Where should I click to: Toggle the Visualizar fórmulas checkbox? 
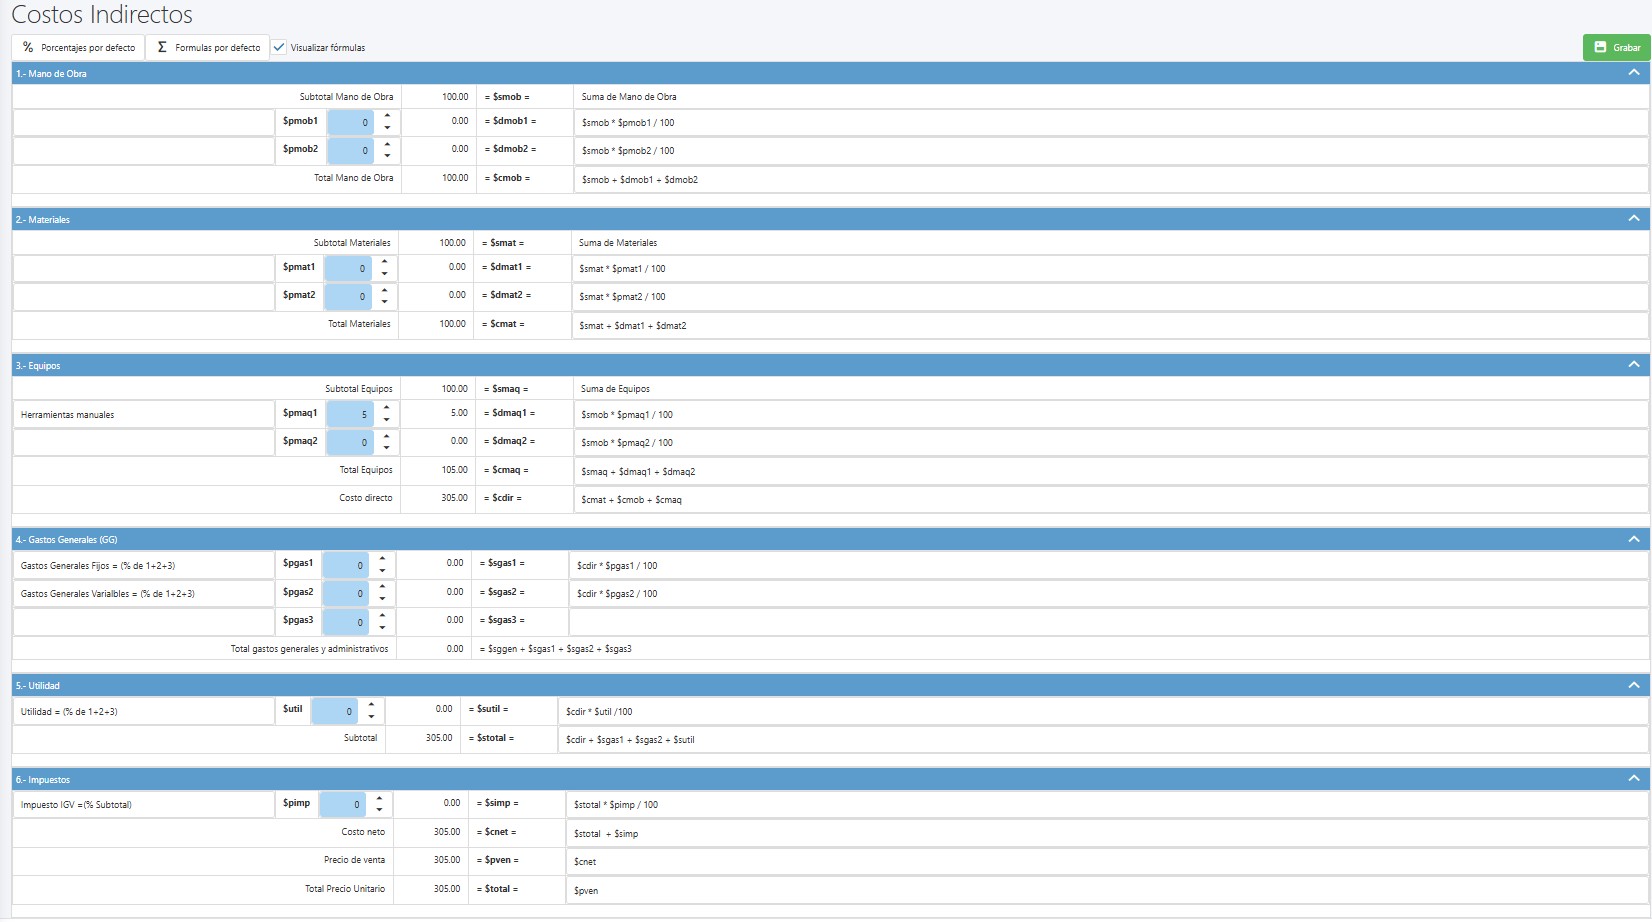[279, 48]
